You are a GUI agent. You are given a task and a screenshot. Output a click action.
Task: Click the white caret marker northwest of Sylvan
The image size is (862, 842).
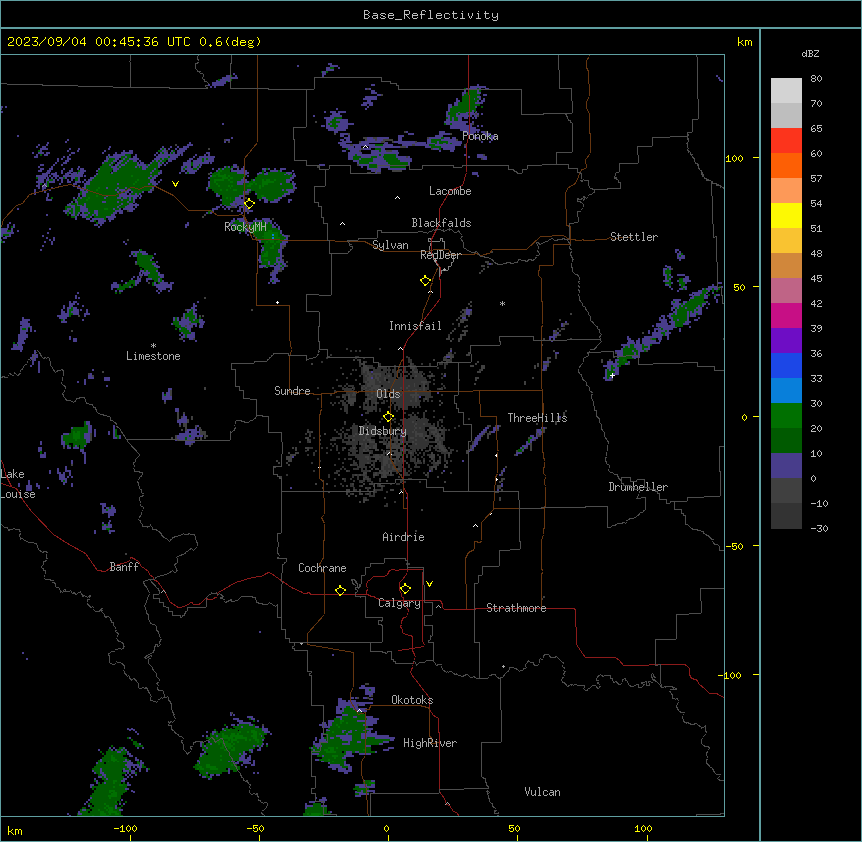point(342,224)
